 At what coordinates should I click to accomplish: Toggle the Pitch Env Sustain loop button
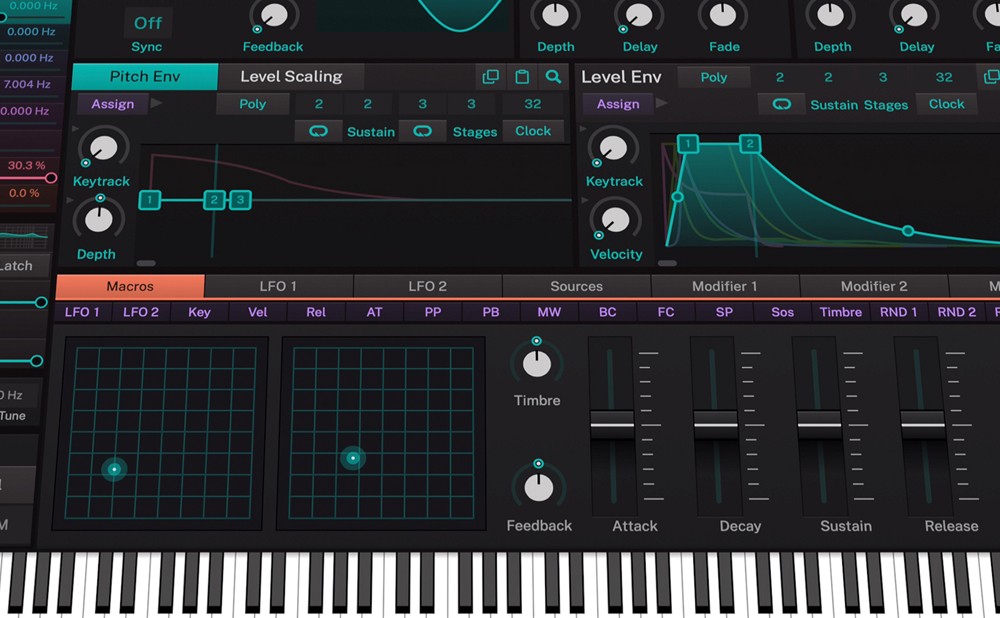click(319, 131)
